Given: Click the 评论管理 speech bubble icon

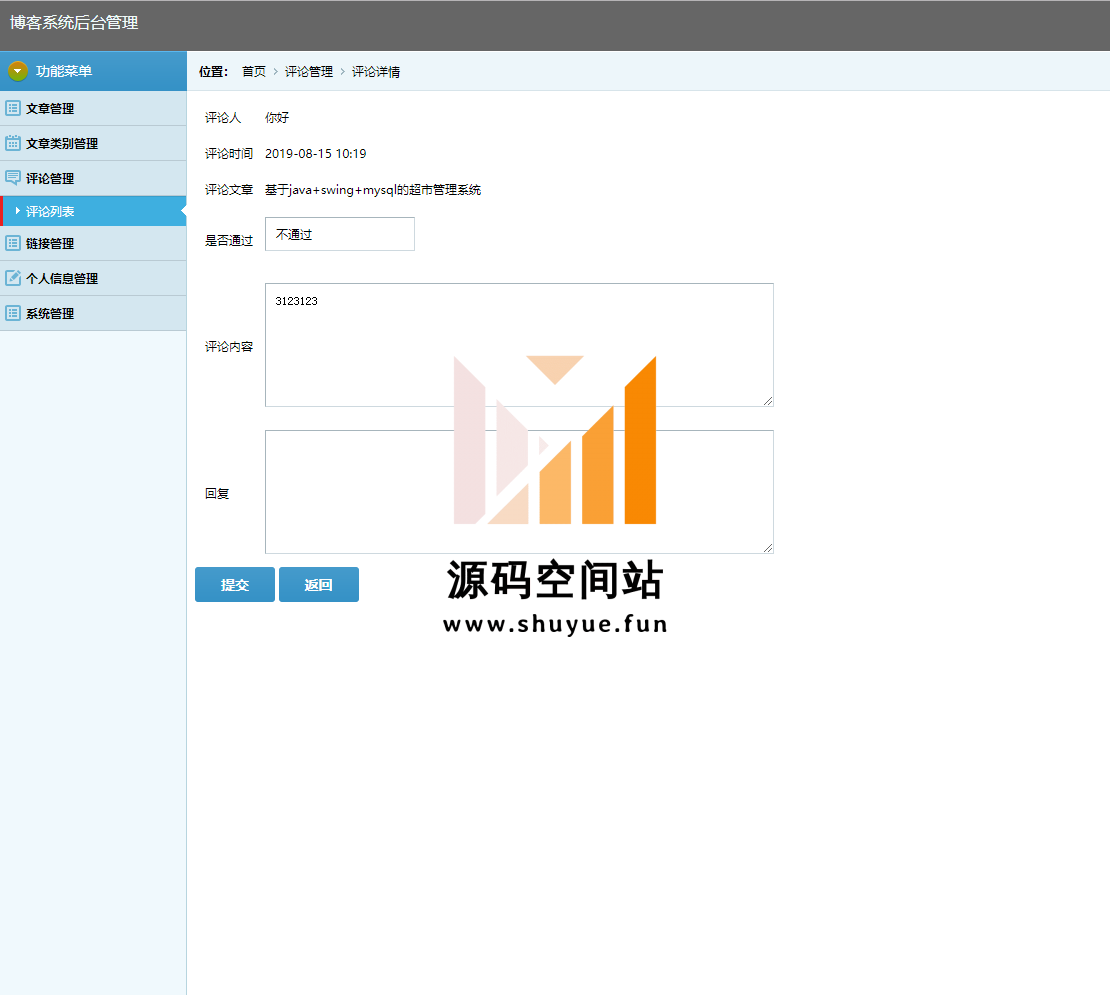Looking at the screenshot, I should pos(13,178).
